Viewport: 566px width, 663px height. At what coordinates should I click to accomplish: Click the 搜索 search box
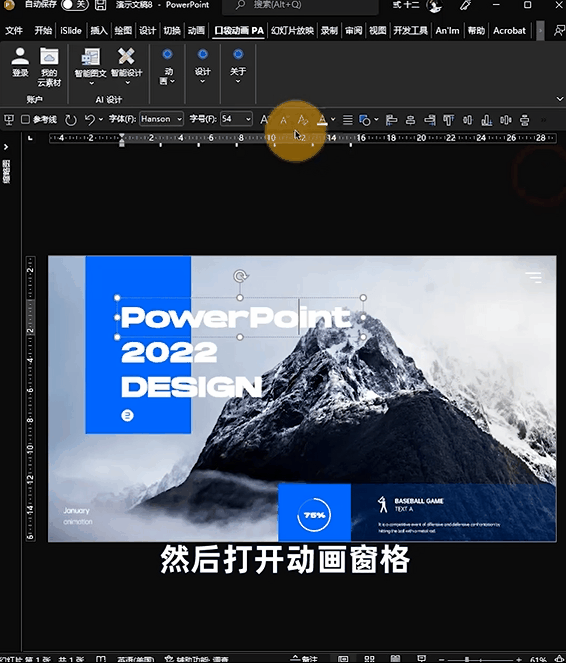(x=300, y=5)
